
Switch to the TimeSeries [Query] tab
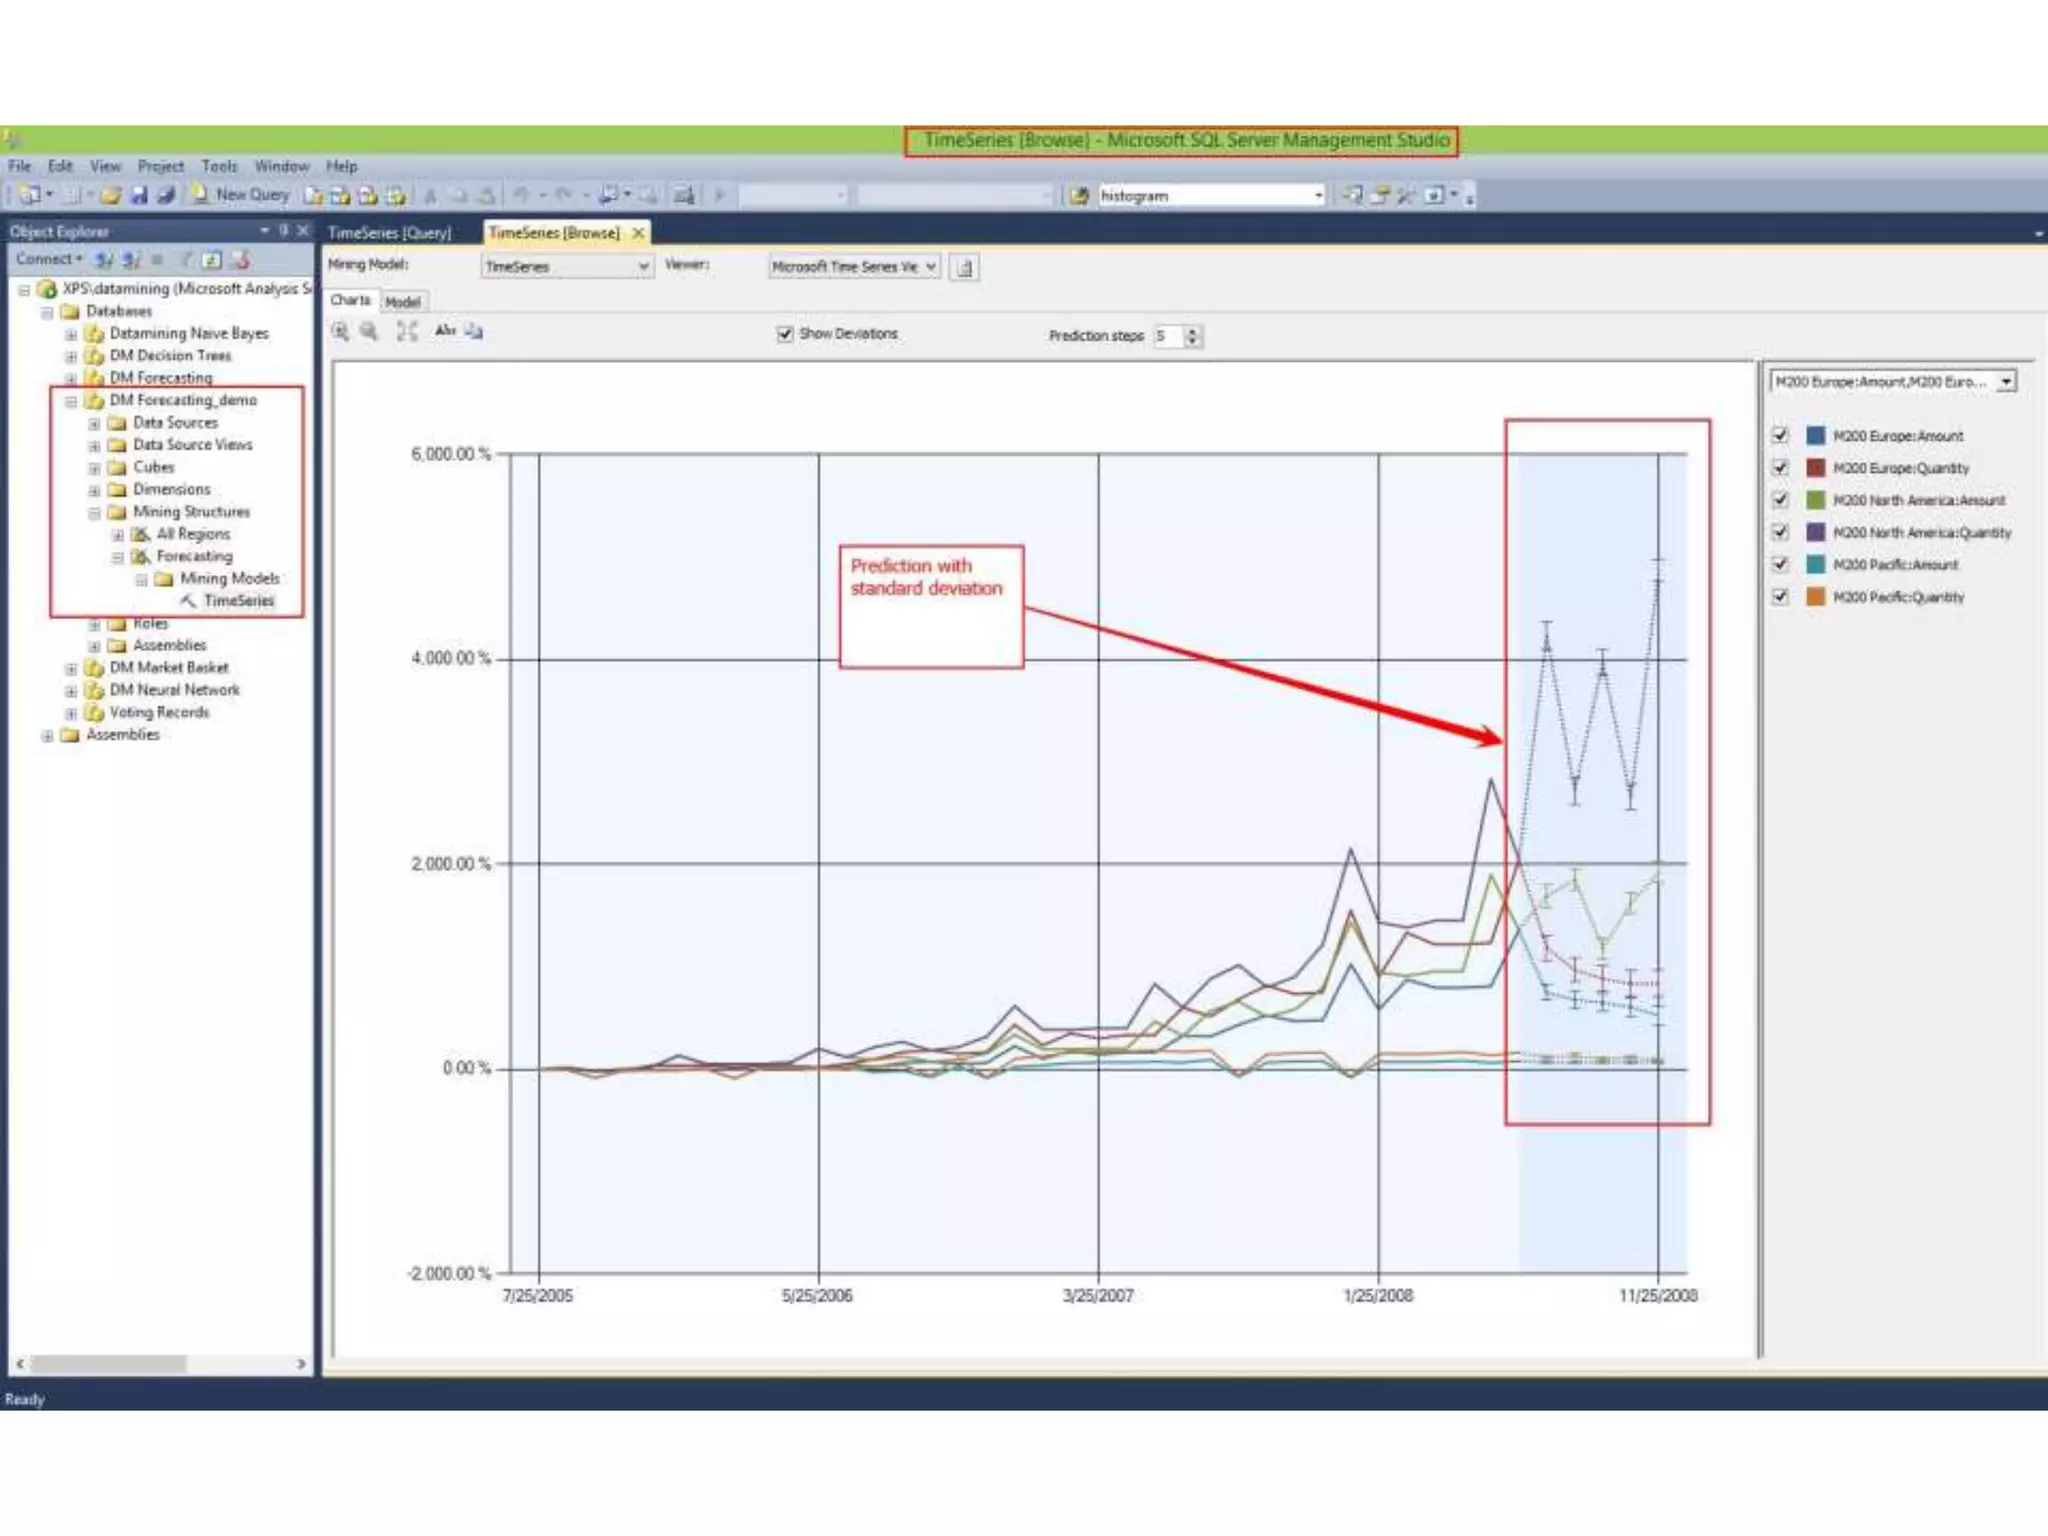[x=390, y=233]
